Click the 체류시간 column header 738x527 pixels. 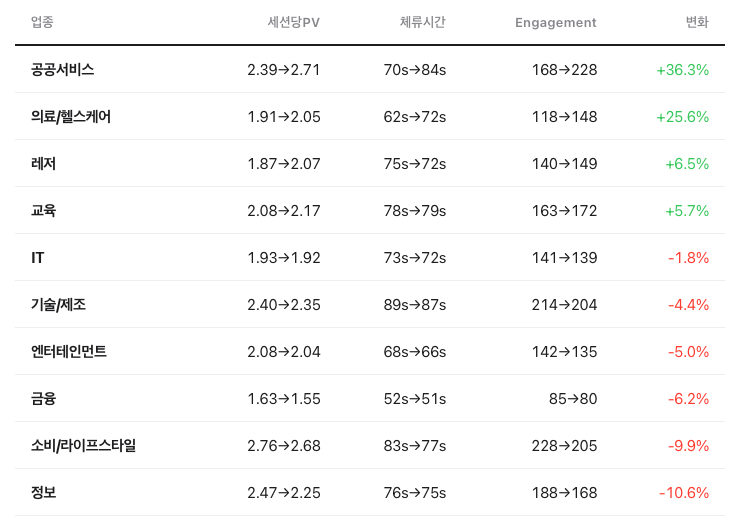(422, 22)
